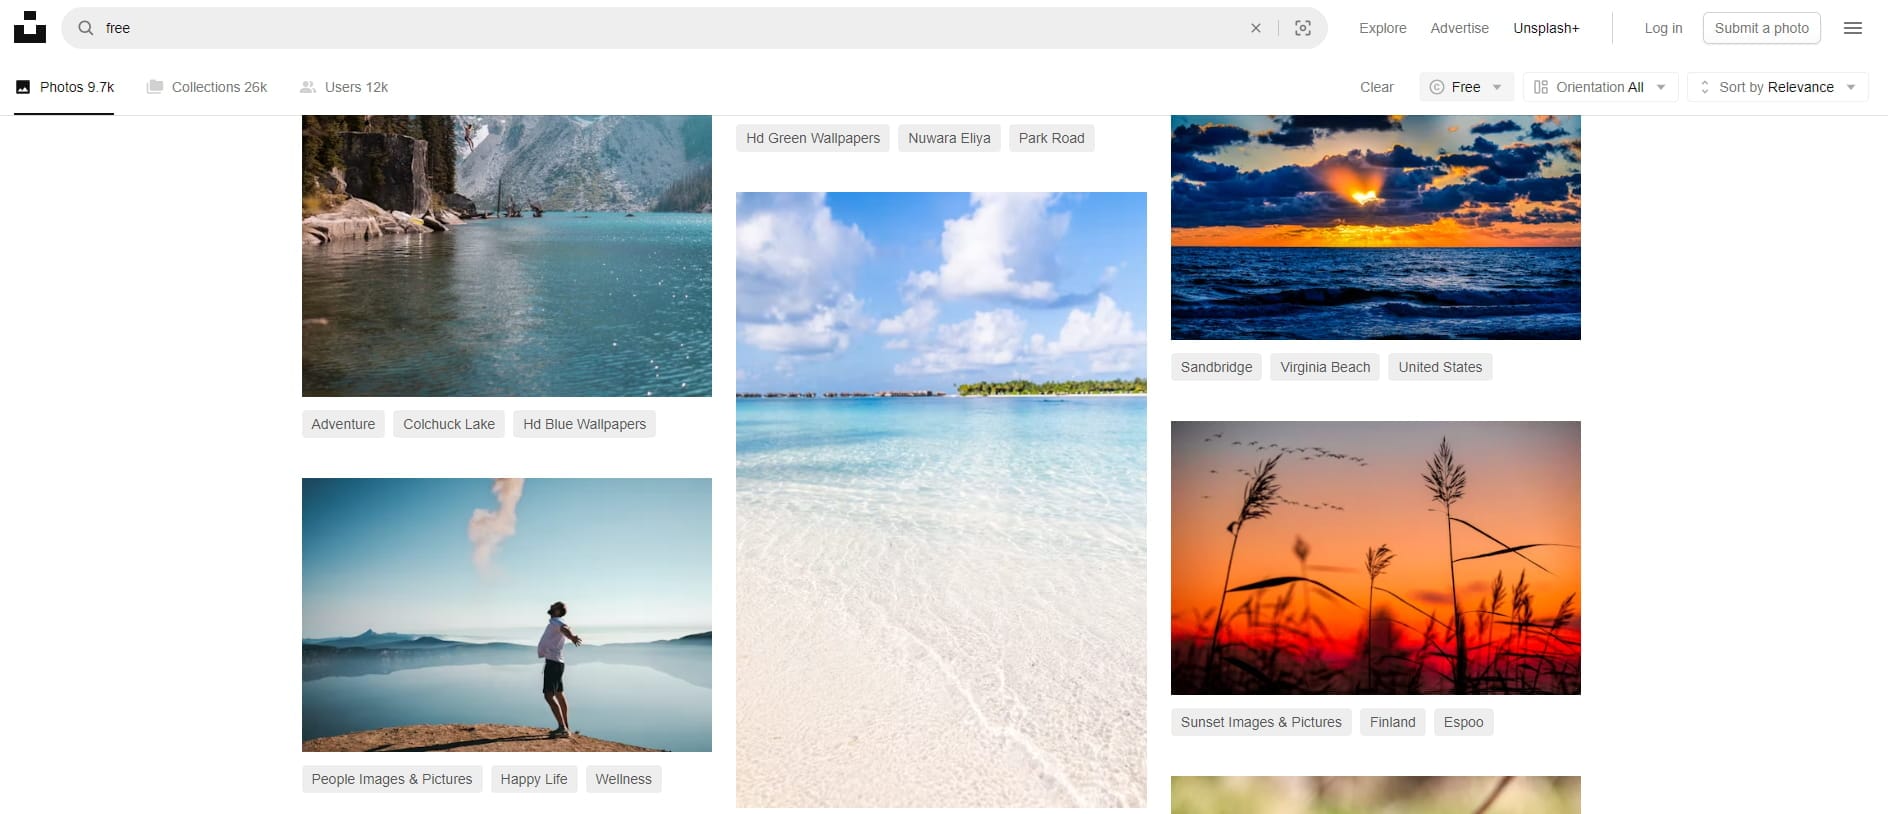The height and width of the screenshot is (814, 1888).
Task: Open the tropical beach photo
Action: (x=941, y=500)
